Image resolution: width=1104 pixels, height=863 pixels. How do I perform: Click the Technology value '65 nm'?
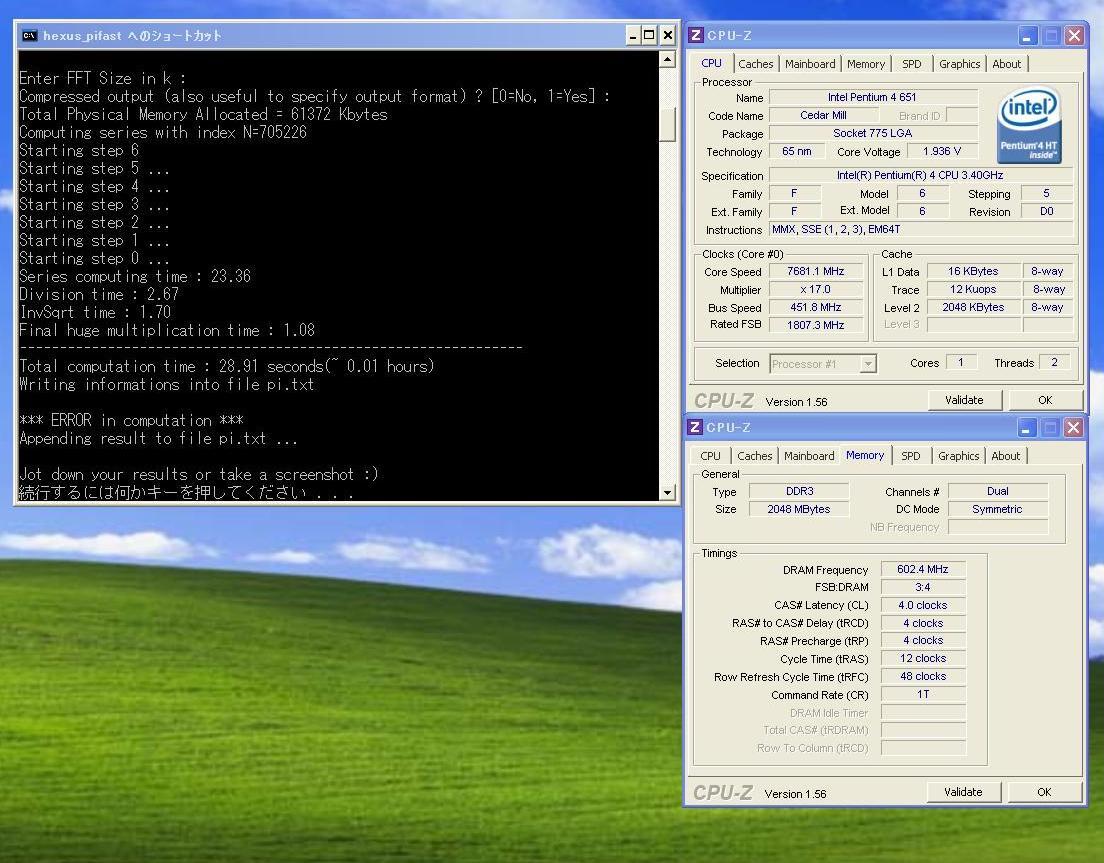point(796,151)
